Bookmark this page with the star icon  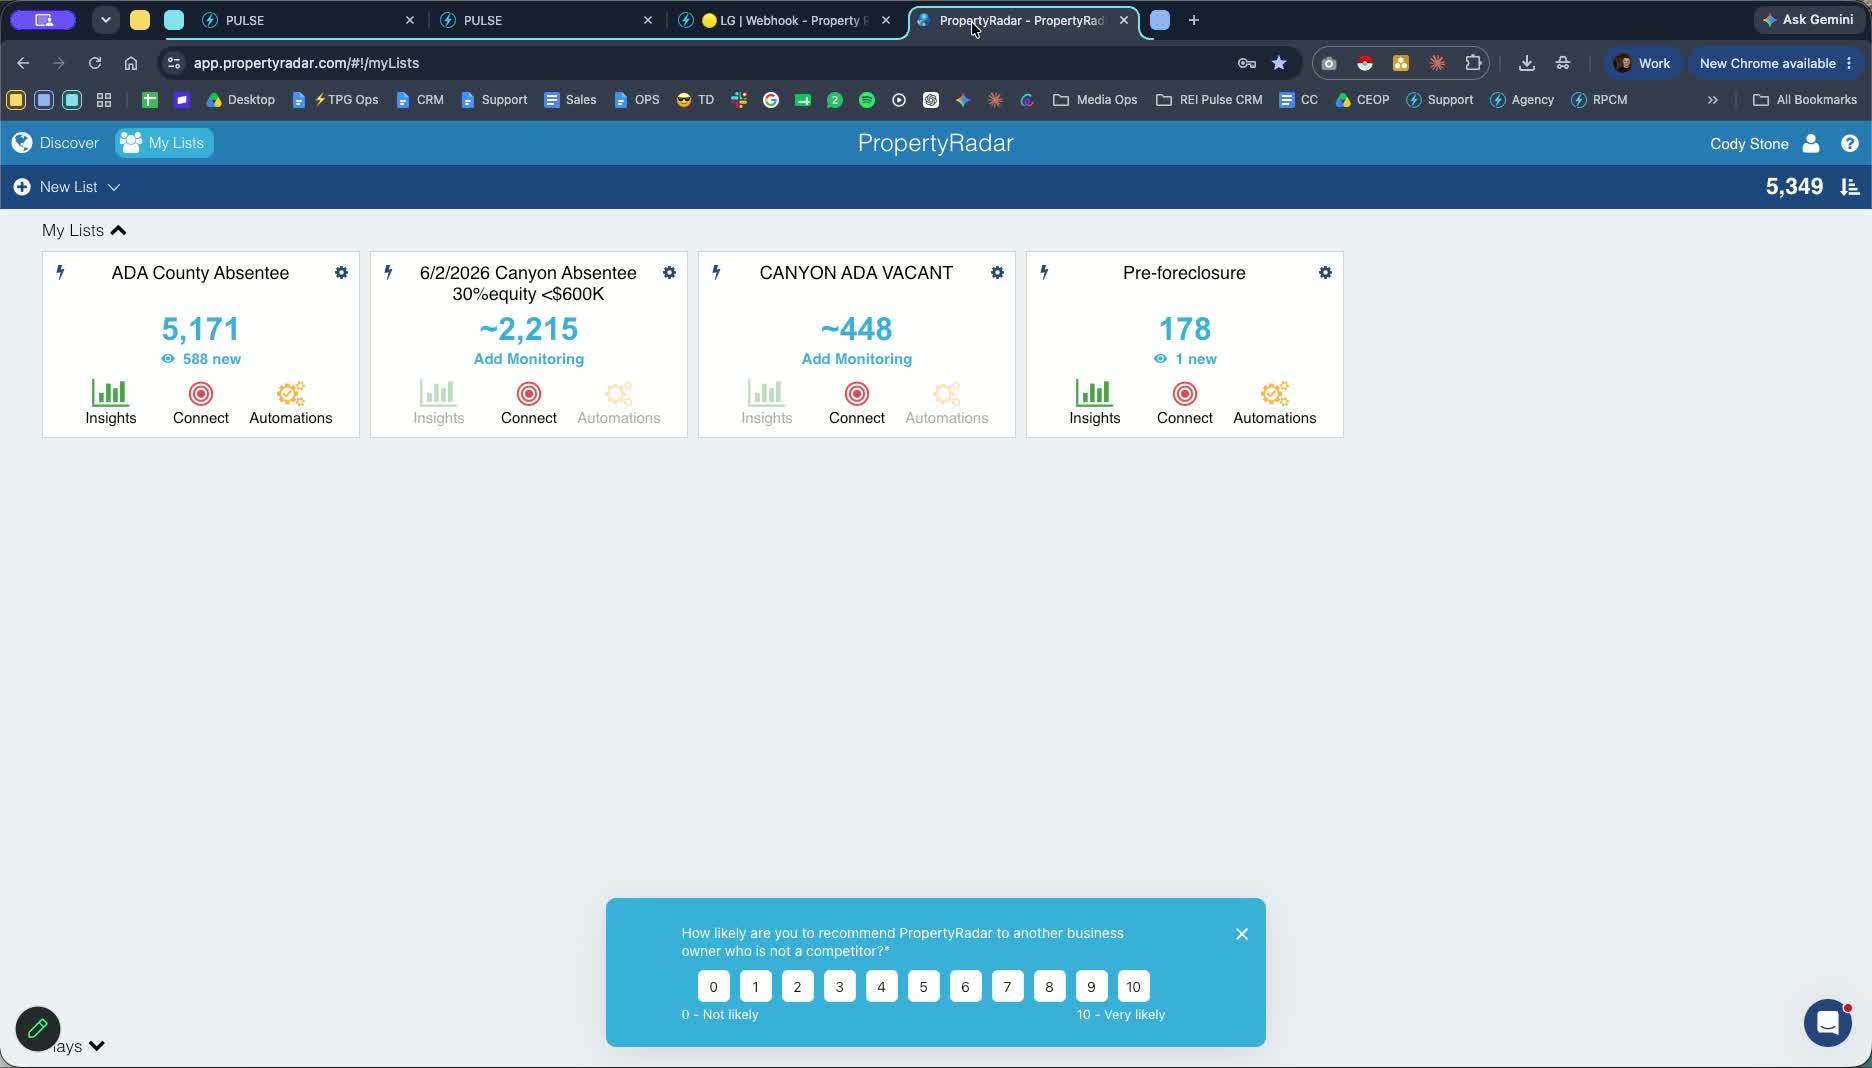pos(1279,63)
